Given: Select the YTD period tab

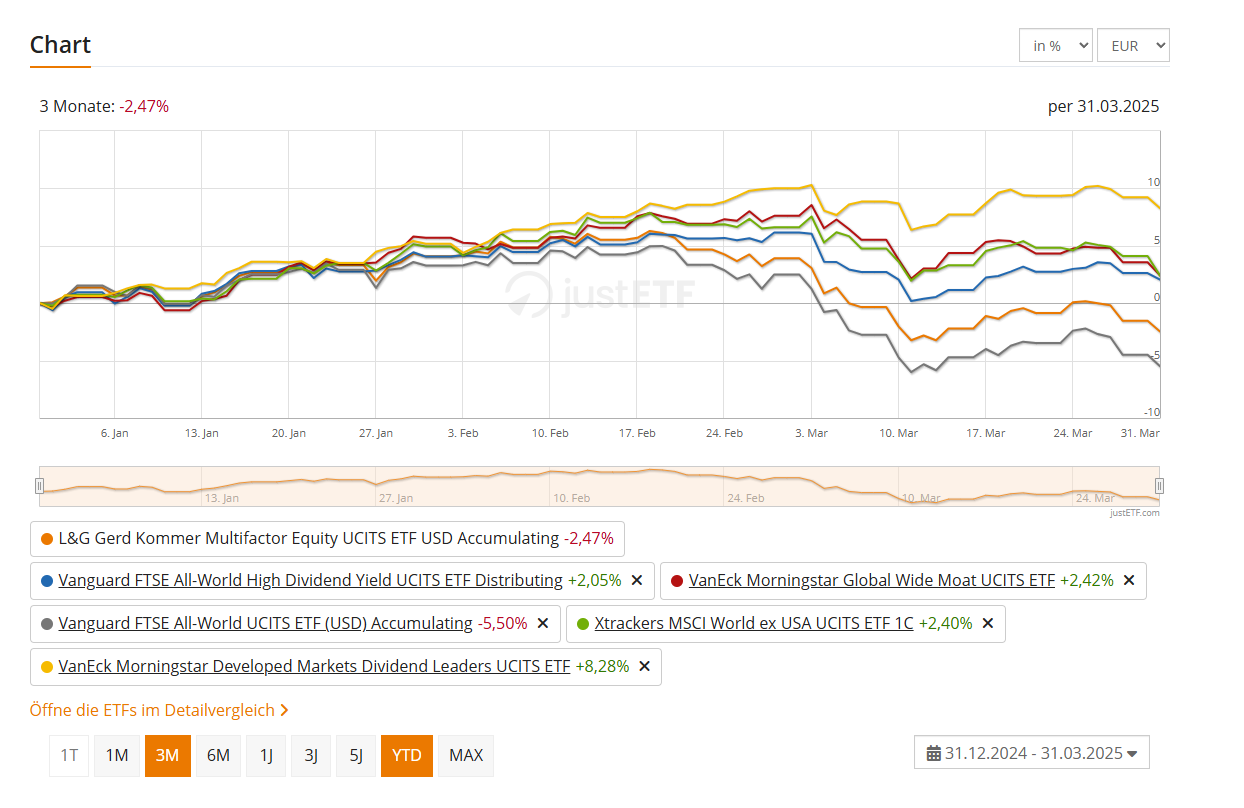Looking at the screenshot, I should coord(407,755).
